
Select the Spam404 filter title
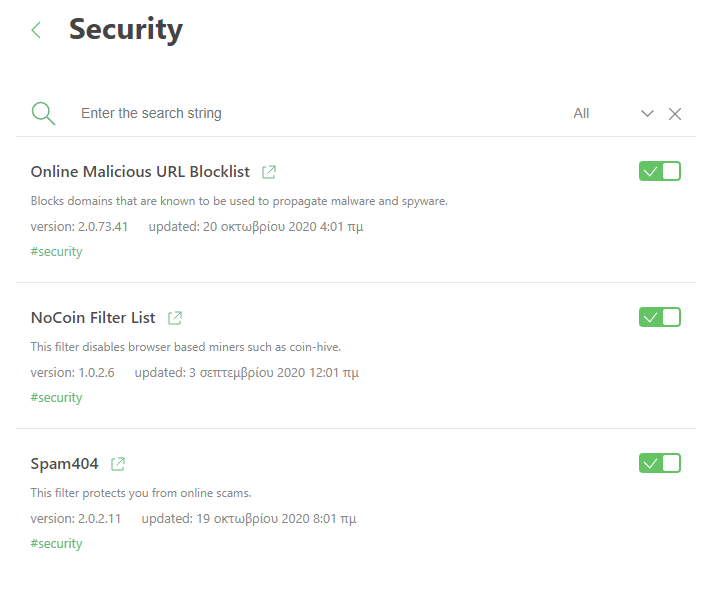point(64,464)
